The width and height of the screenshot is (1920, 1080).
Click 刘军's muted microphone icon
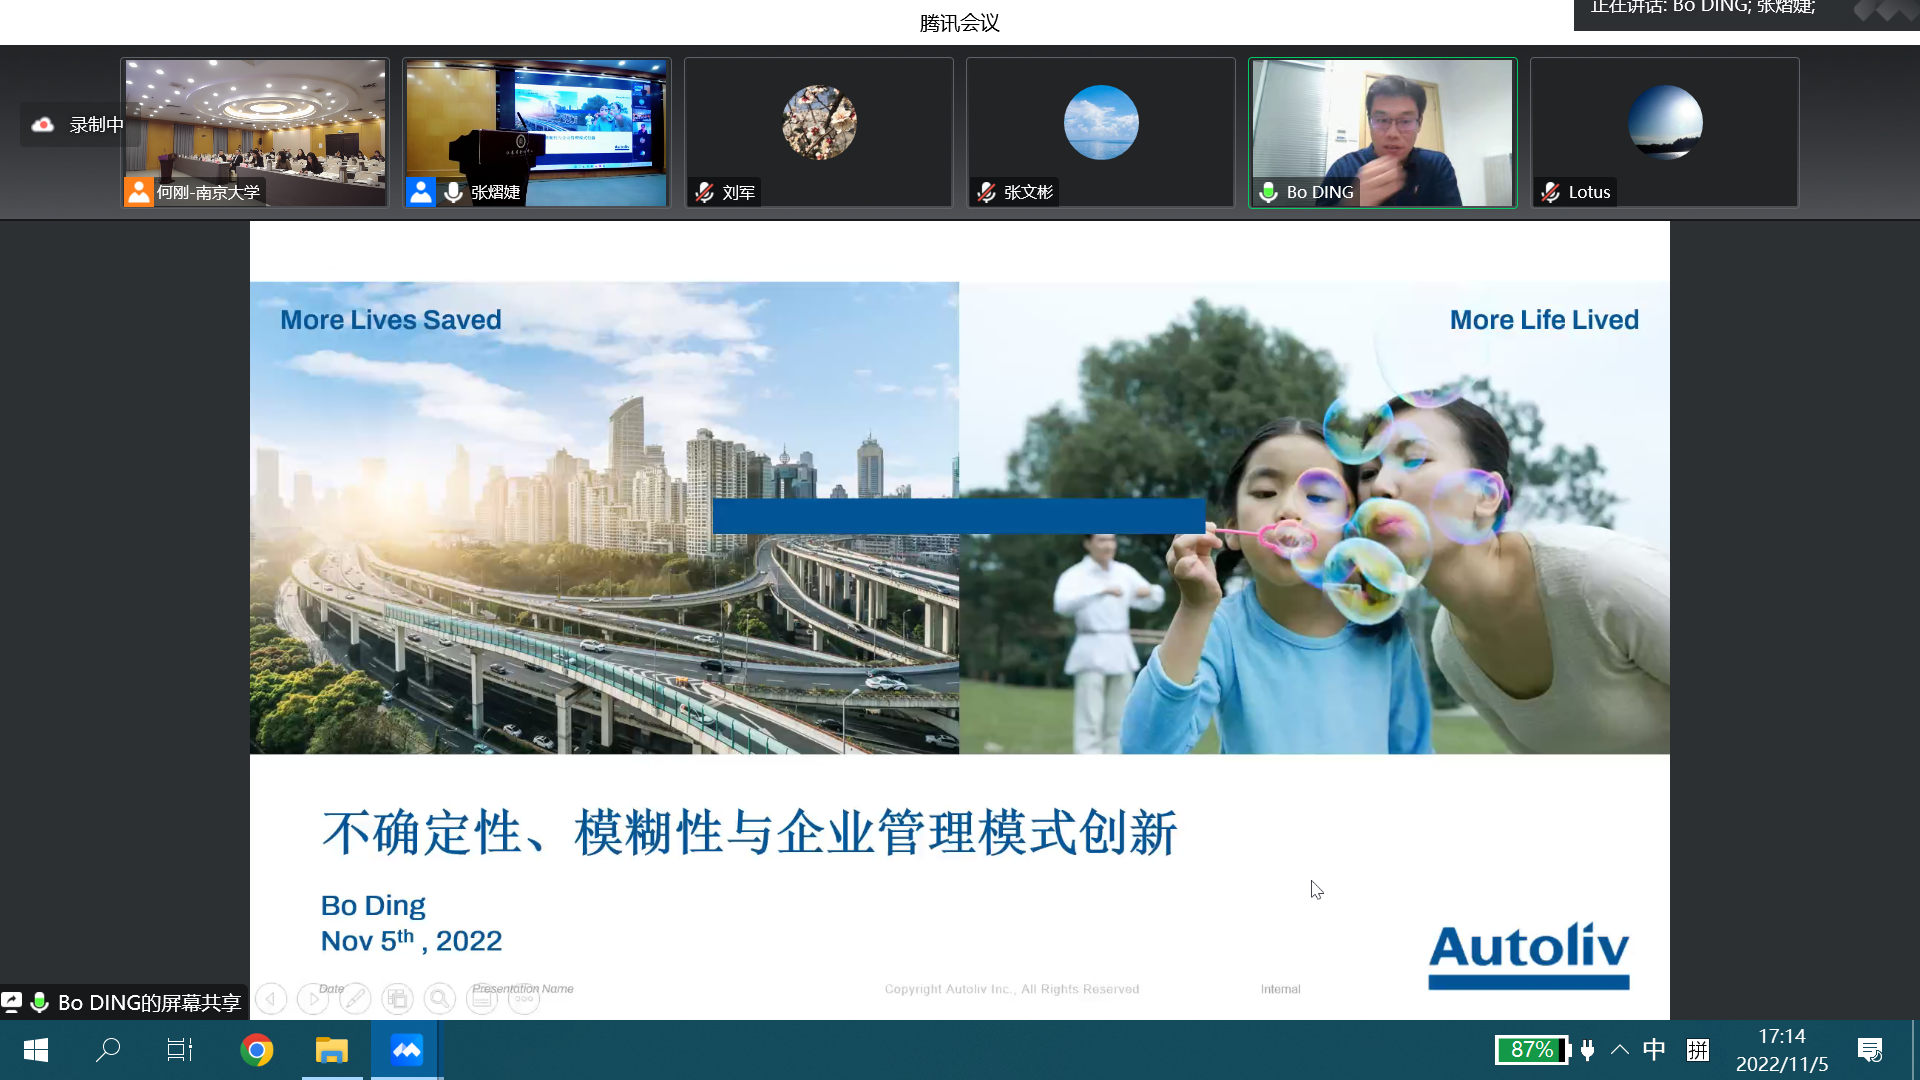pyautogui.click(x=704, y=192)
